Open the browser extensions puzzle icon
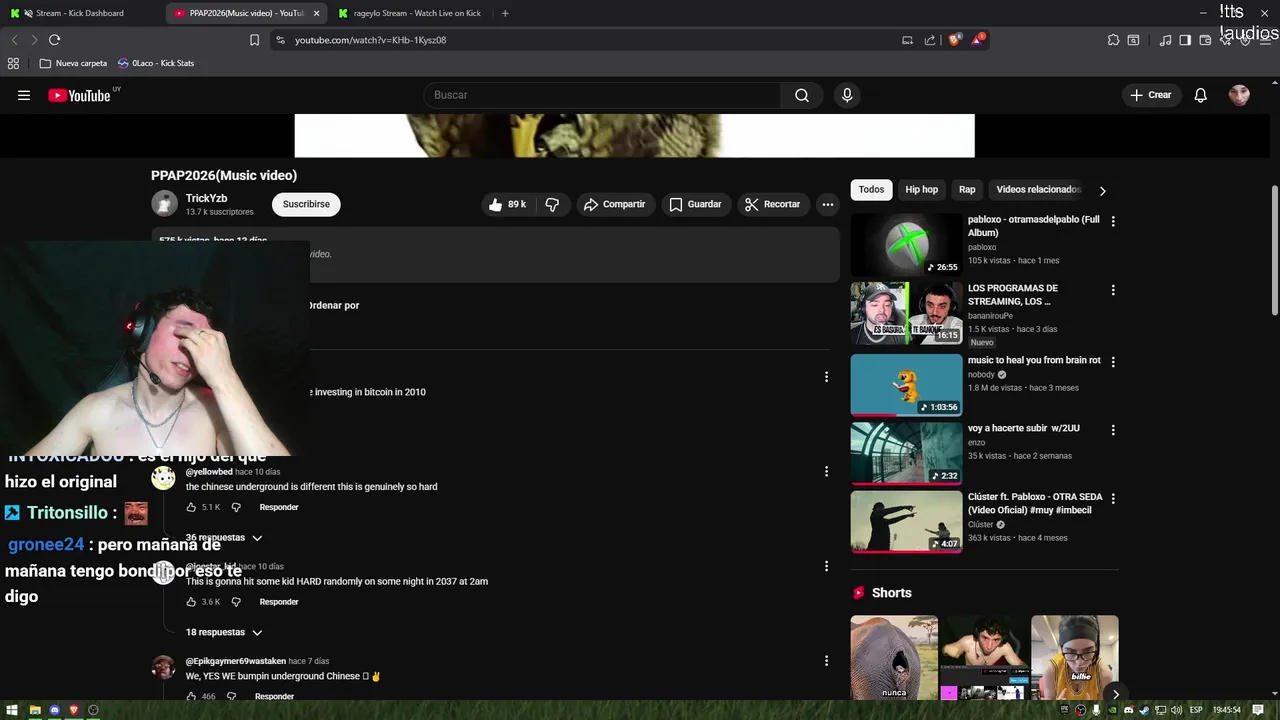 coord(1113,40)
